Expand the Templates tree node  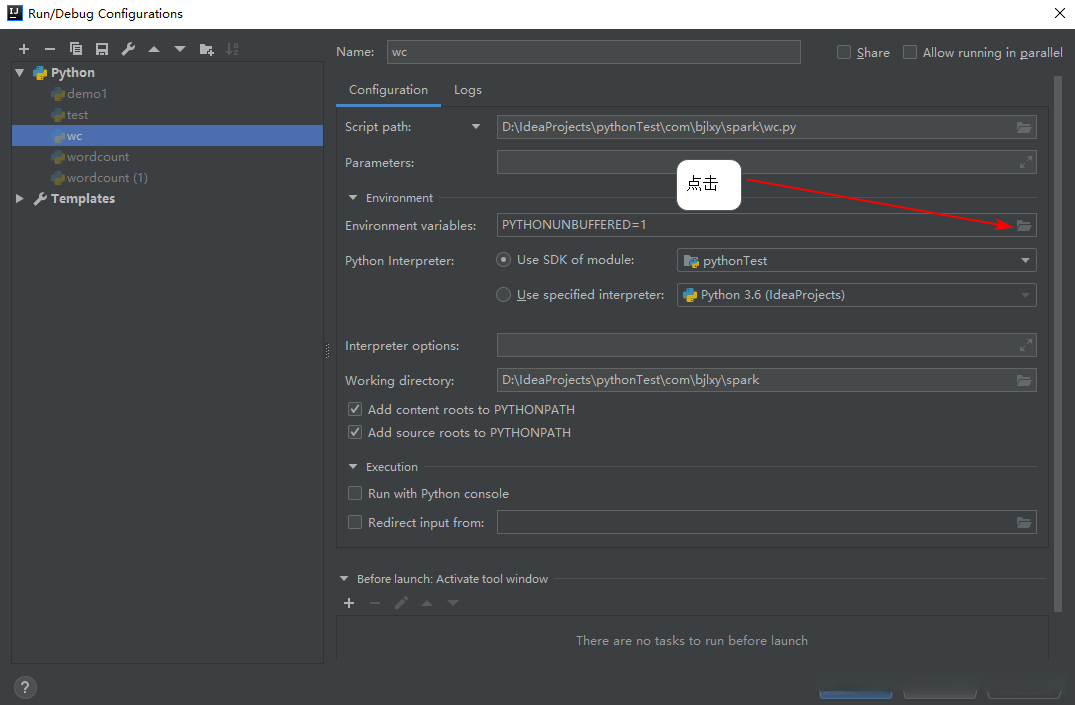(x=20, y=199)
